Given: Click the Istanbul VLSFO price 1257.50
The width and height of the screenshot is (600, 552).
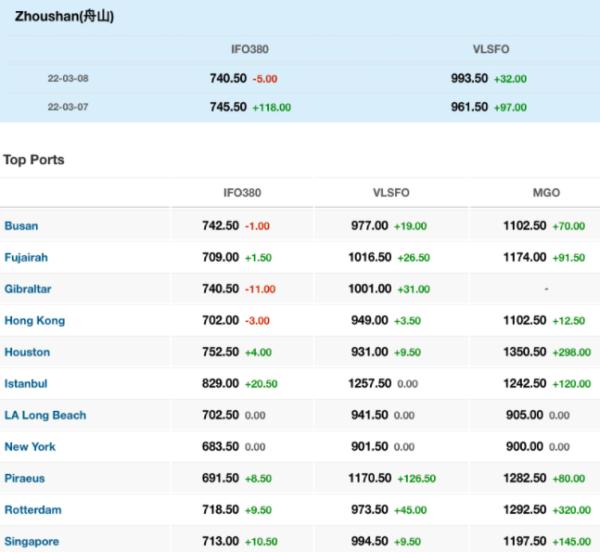Looking at the screenshot, I should (368, 383).
